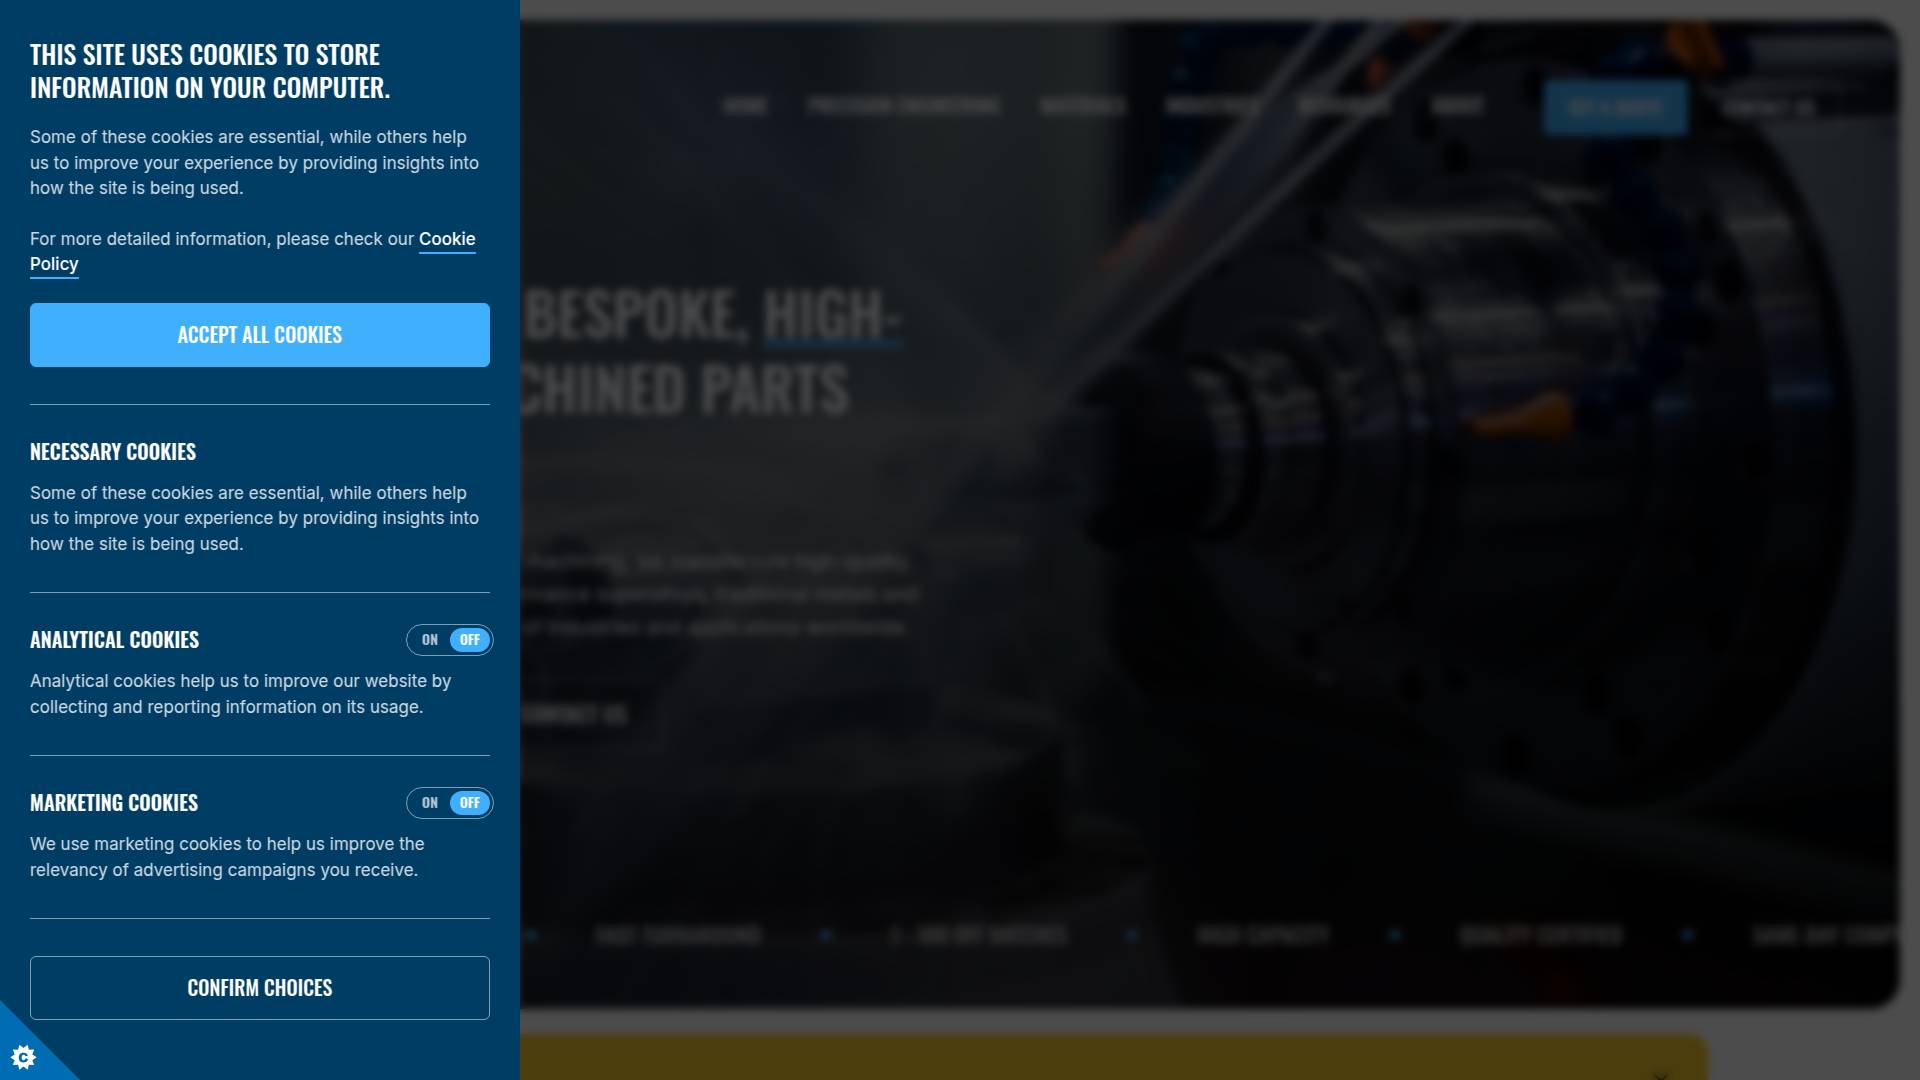The height and width of the screenshot is (1080, 1920).
Task: Click the Necessary Cookies heading
Action: [113, 452]
